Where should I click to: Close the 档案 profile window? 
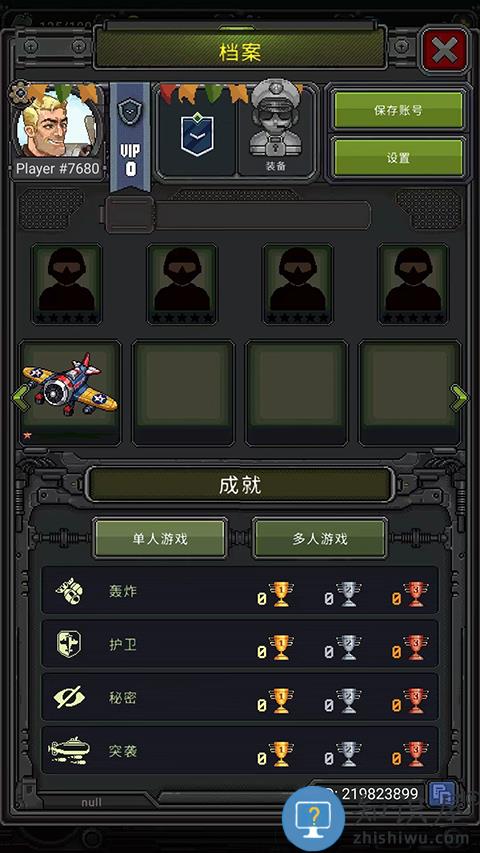[x=445, y=52]
